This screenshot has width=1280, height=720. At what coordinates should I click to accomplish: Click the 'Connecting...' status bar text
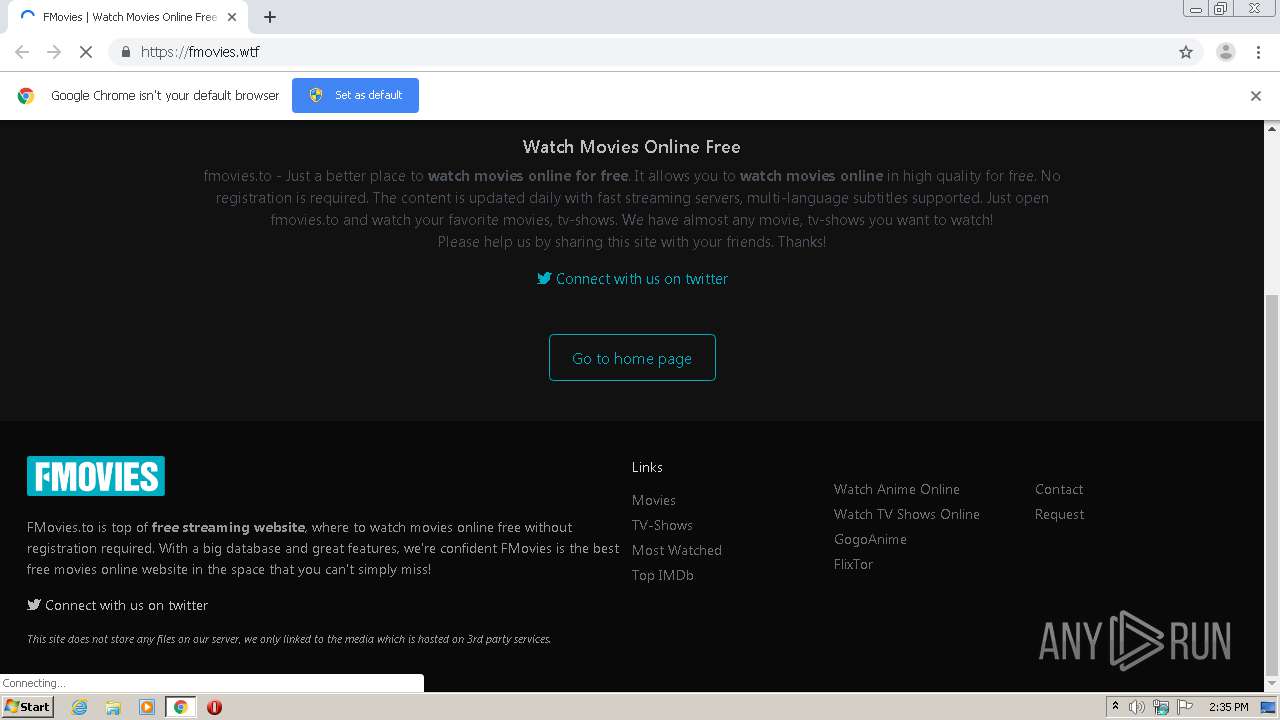pyautogui.click(x=34, y=683)
